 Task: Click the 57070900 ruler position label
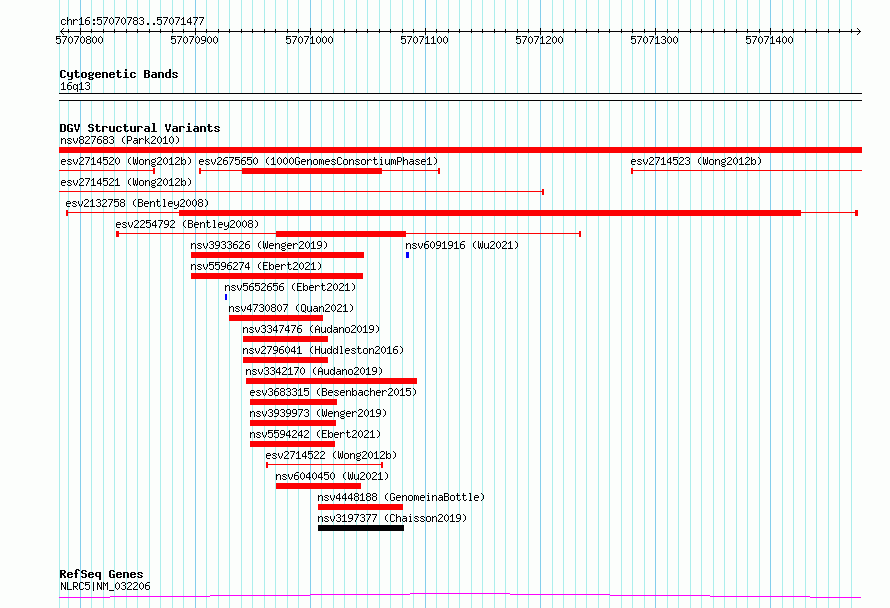click(x=194, y=40)
